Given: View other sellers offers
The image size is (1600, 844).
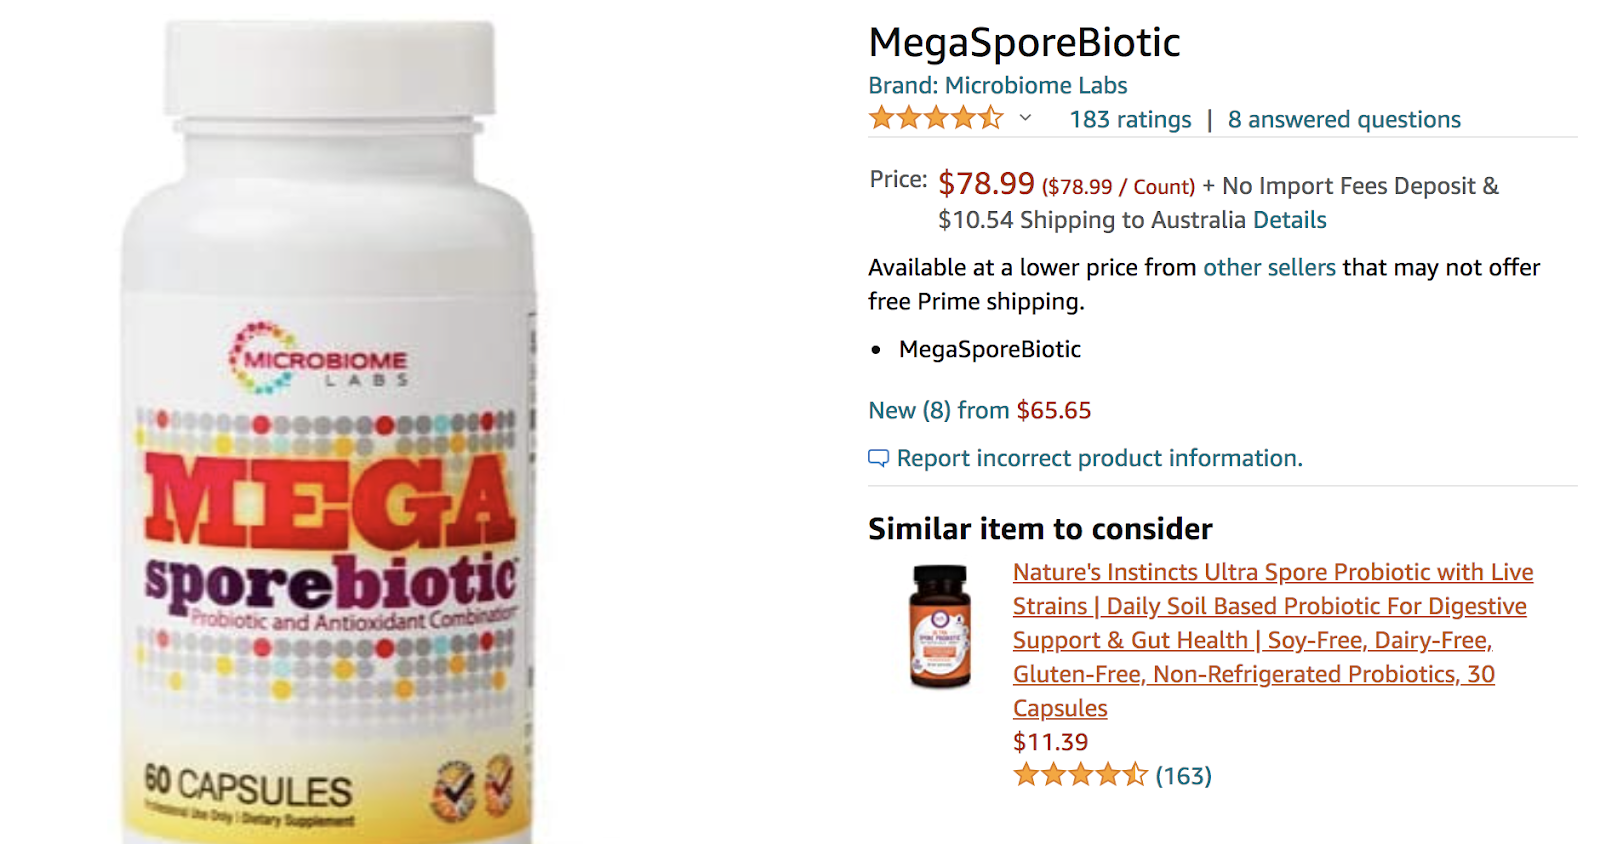Looking at the screenshot, I should [1269, 268].
